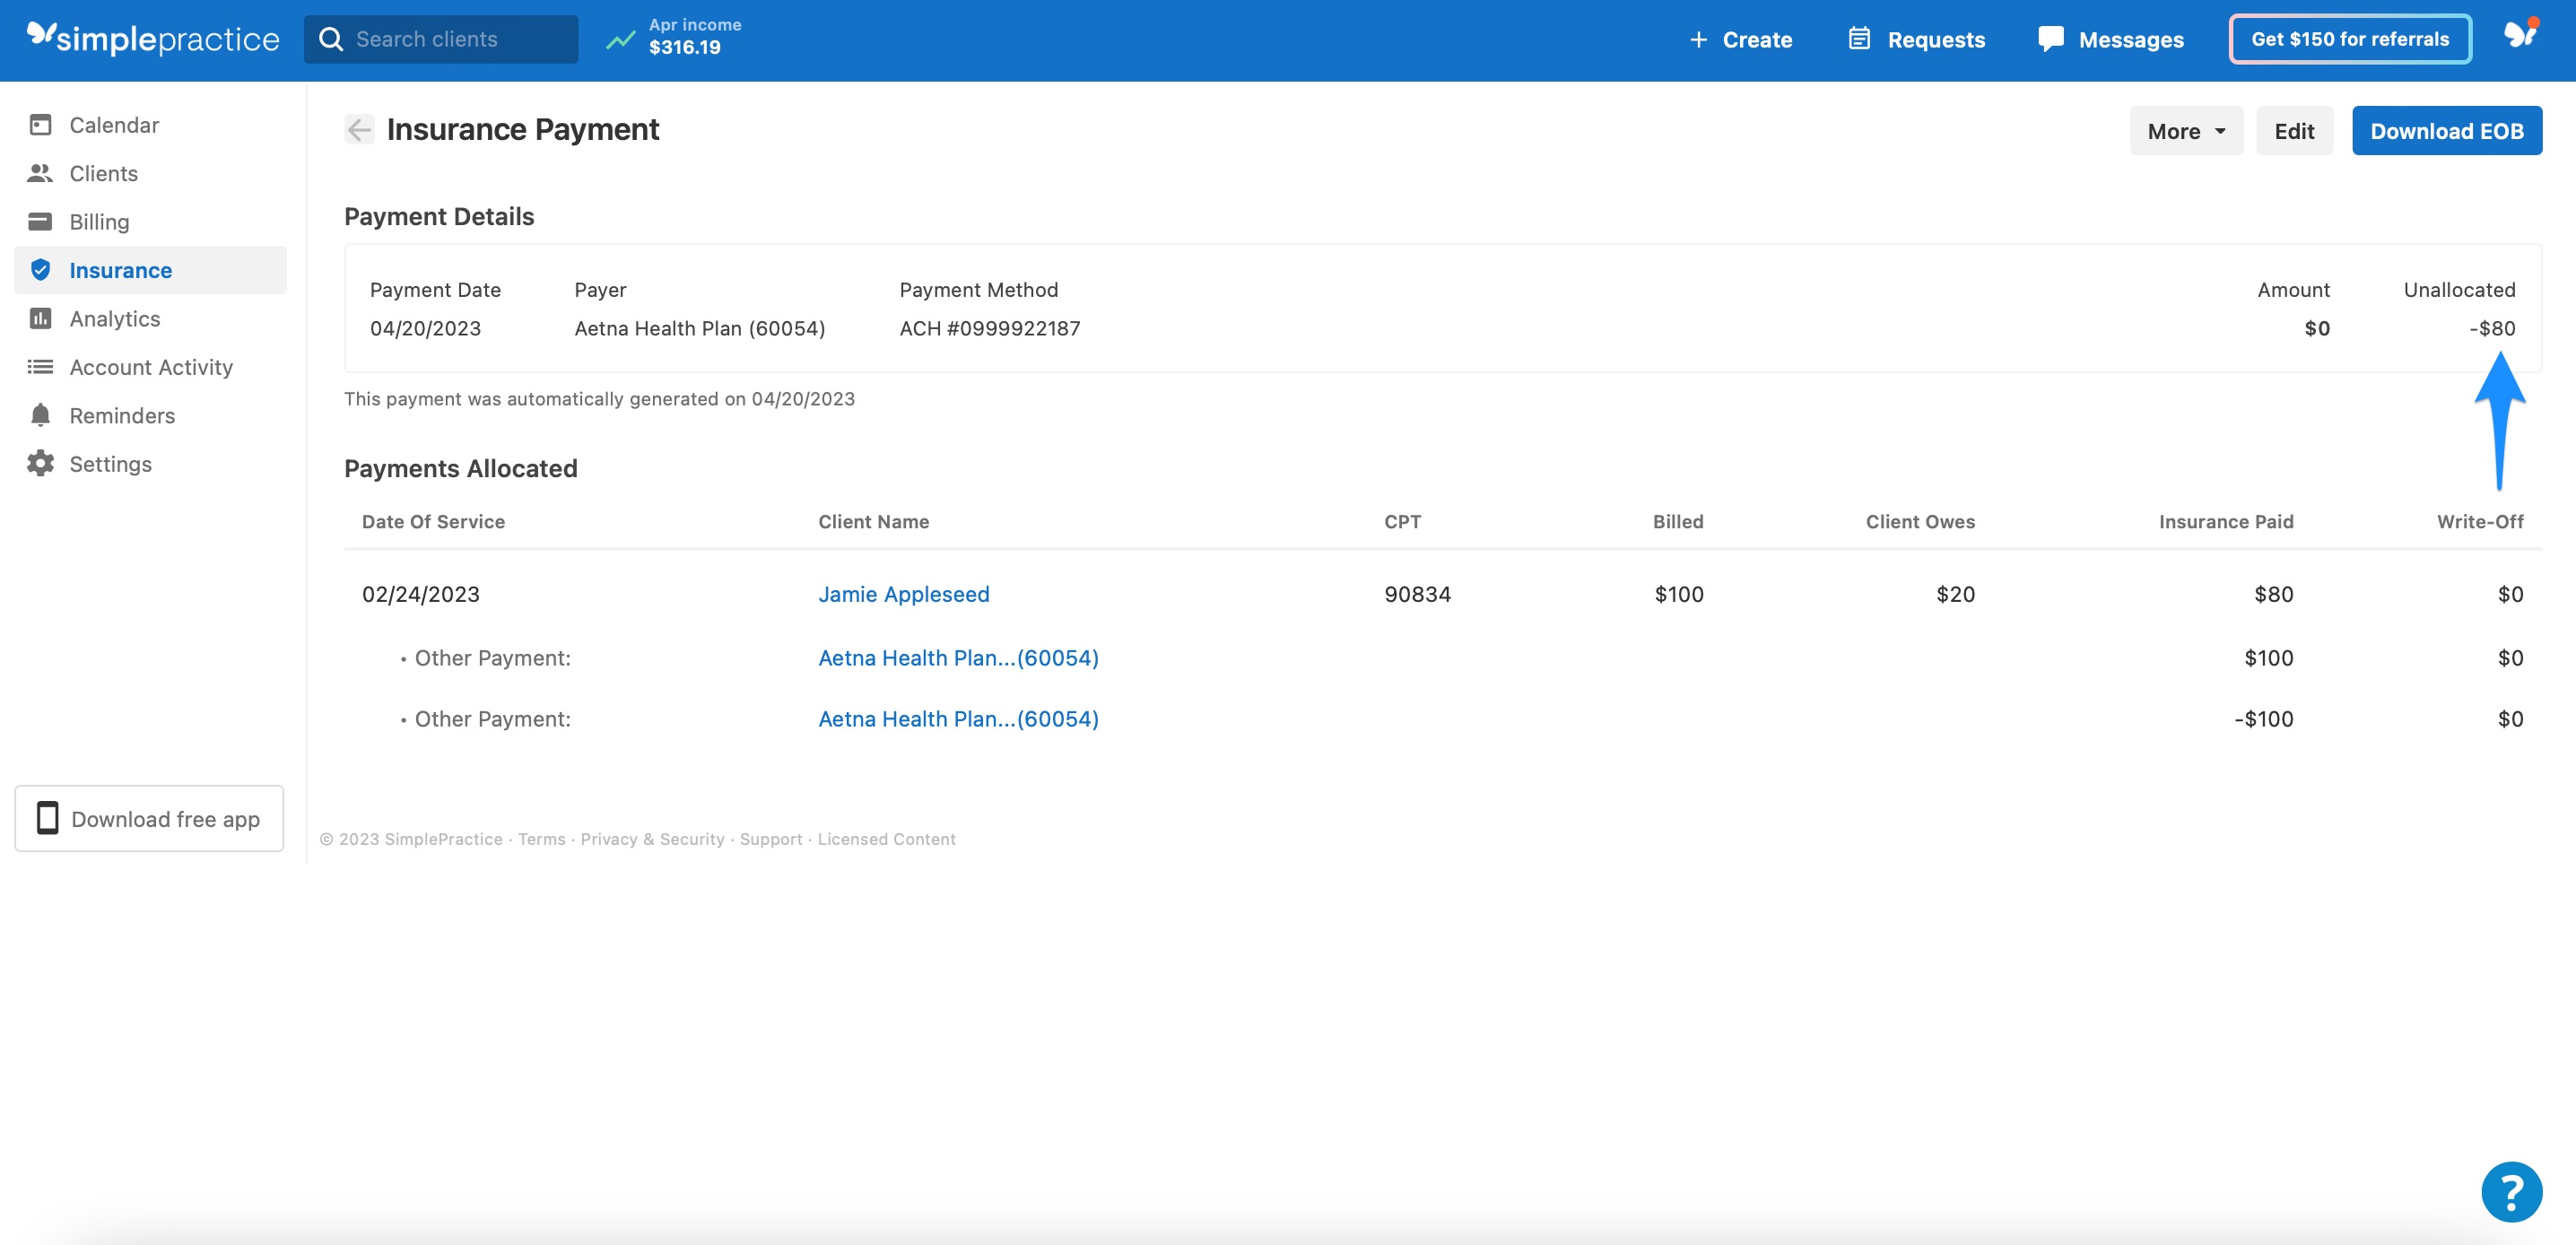The width and height of the screenshot is (2576, 1245).
Task: Click the Billed $100 value
Action: pyautogui.click(x=1678, y=594)
